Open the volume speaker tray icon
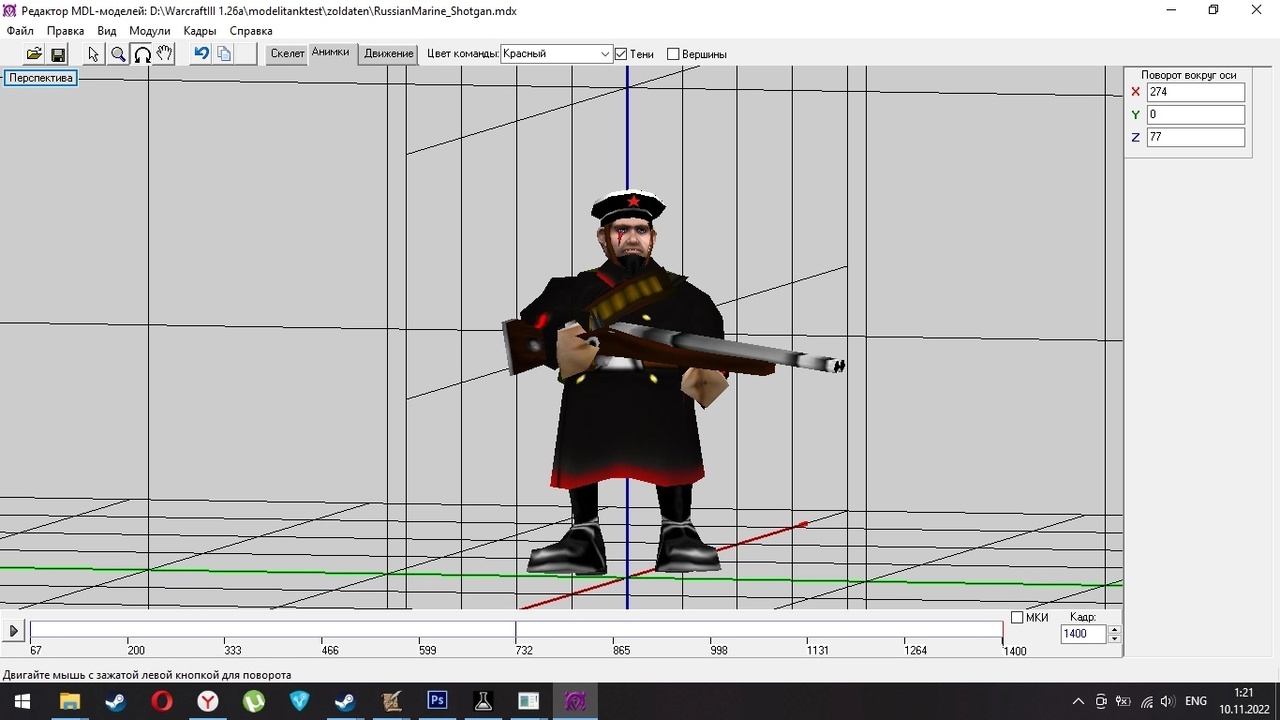The height and width of the screenshot is (720, 1280). [x=1167, y=701]
